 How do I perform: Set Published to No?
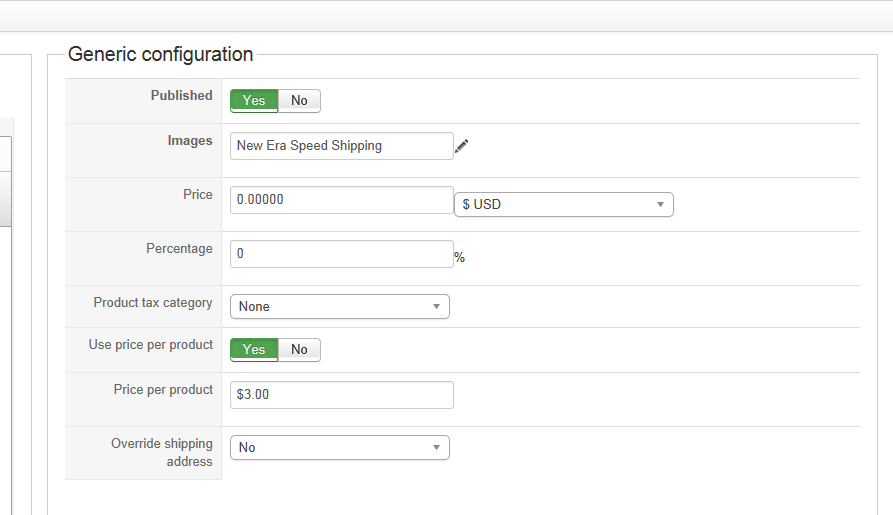[299, 100]
